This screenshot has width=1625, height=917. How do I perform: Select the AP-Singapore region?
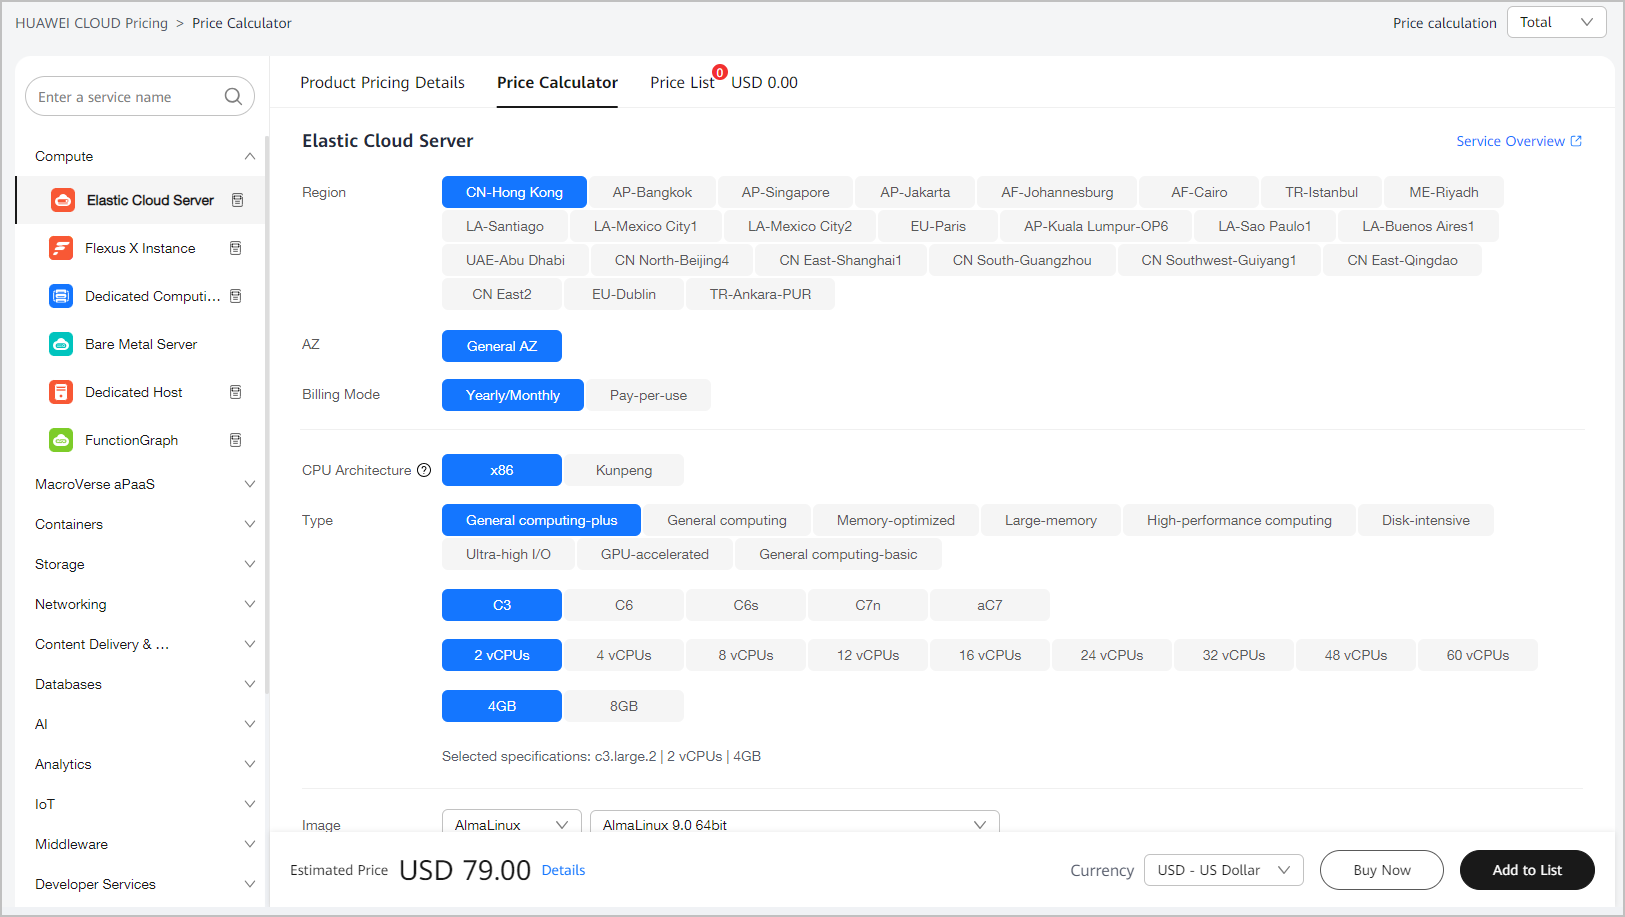[785, 192]
